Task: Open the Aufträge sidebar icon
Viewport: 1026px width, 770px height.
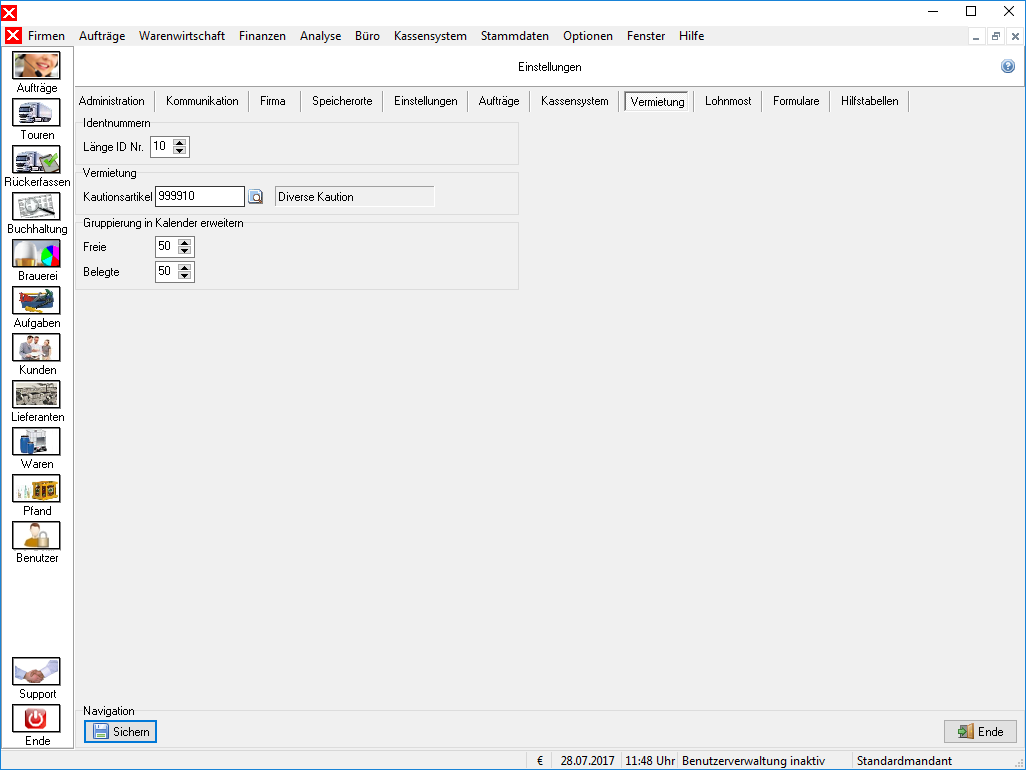Action: click(36, 65)
